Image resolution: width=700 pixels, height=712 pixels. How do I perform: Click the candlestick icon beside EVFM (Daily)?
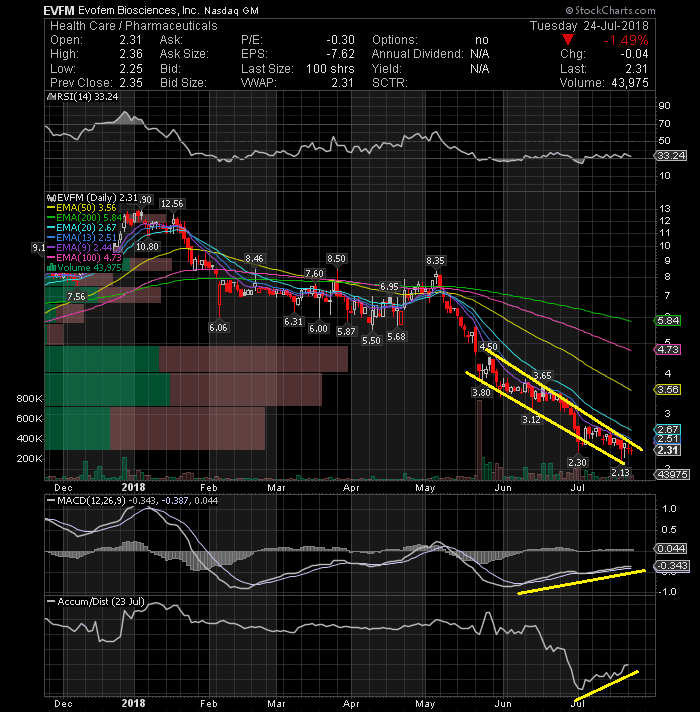(x=51, y=198)
